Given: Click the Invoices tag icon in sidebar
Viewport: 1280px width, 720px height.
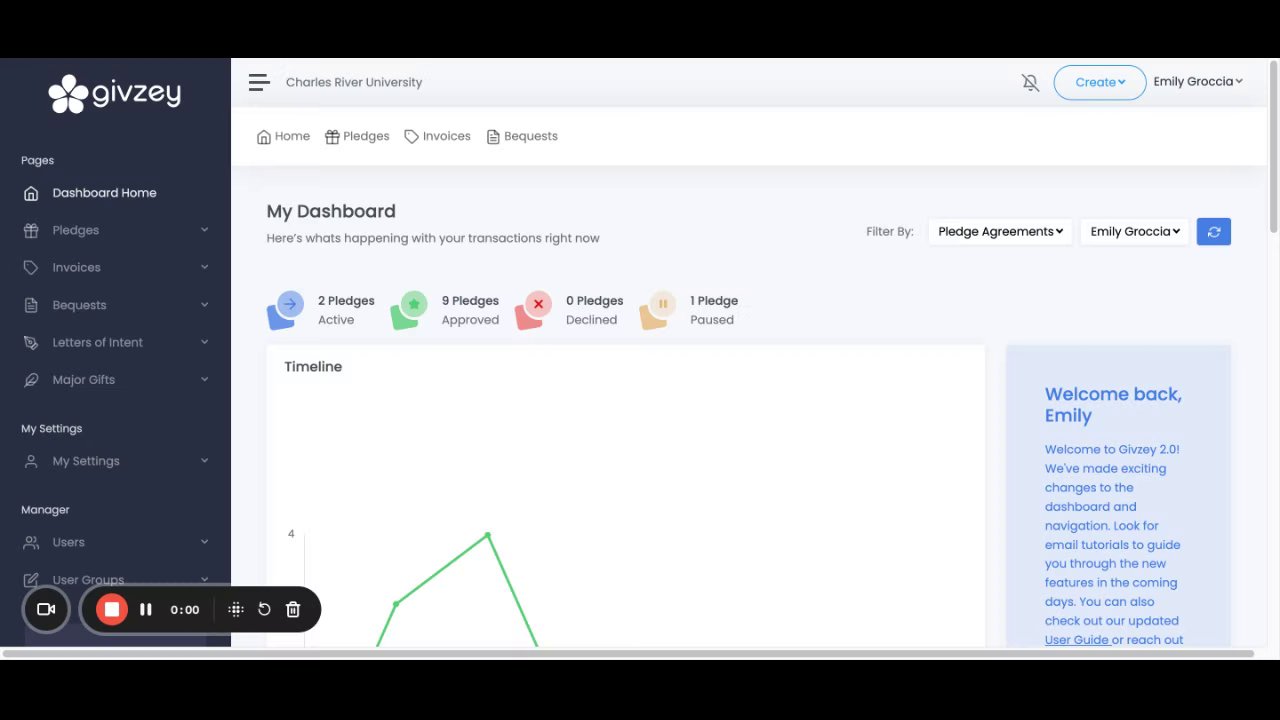Looking at the screenshot, I should 31,267.
